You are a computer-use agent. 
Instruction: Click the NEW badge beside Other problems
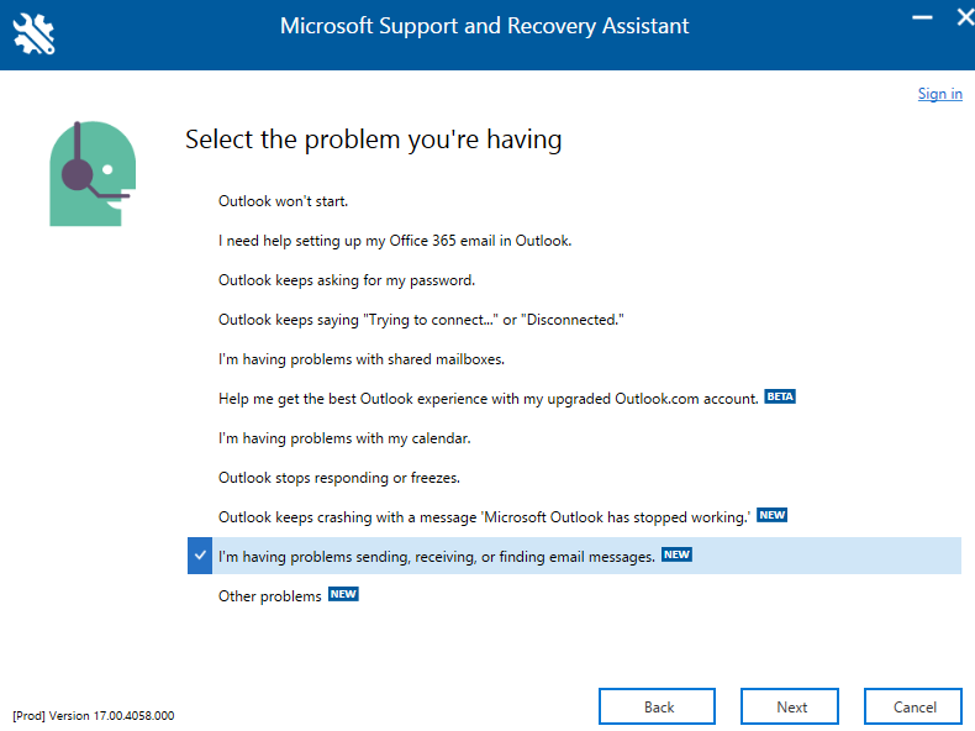pyautogui.click(x=343, y=594)
